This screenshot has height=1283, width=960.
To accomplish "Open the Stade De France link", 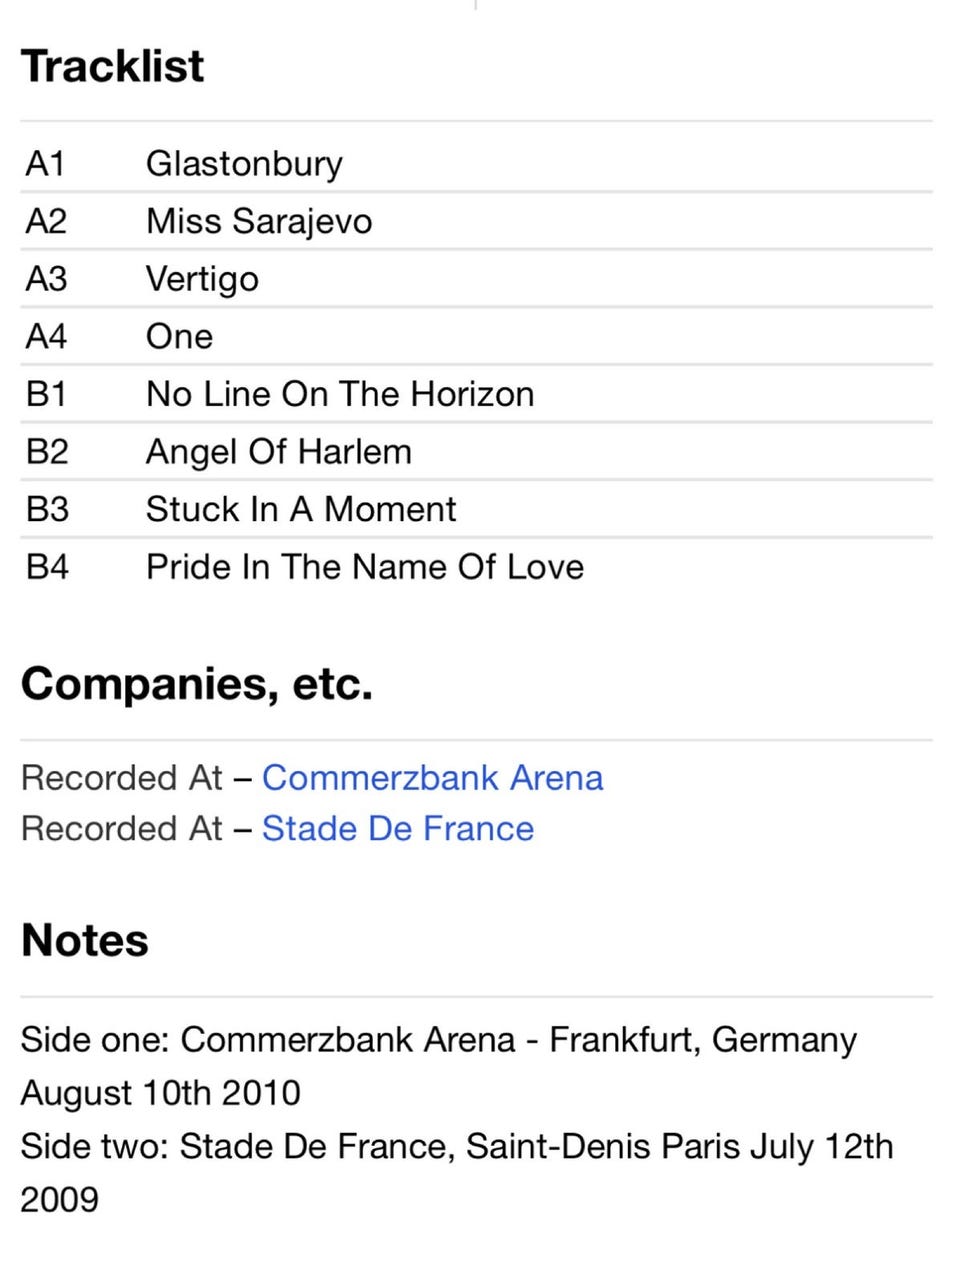I will click(397, 829).
